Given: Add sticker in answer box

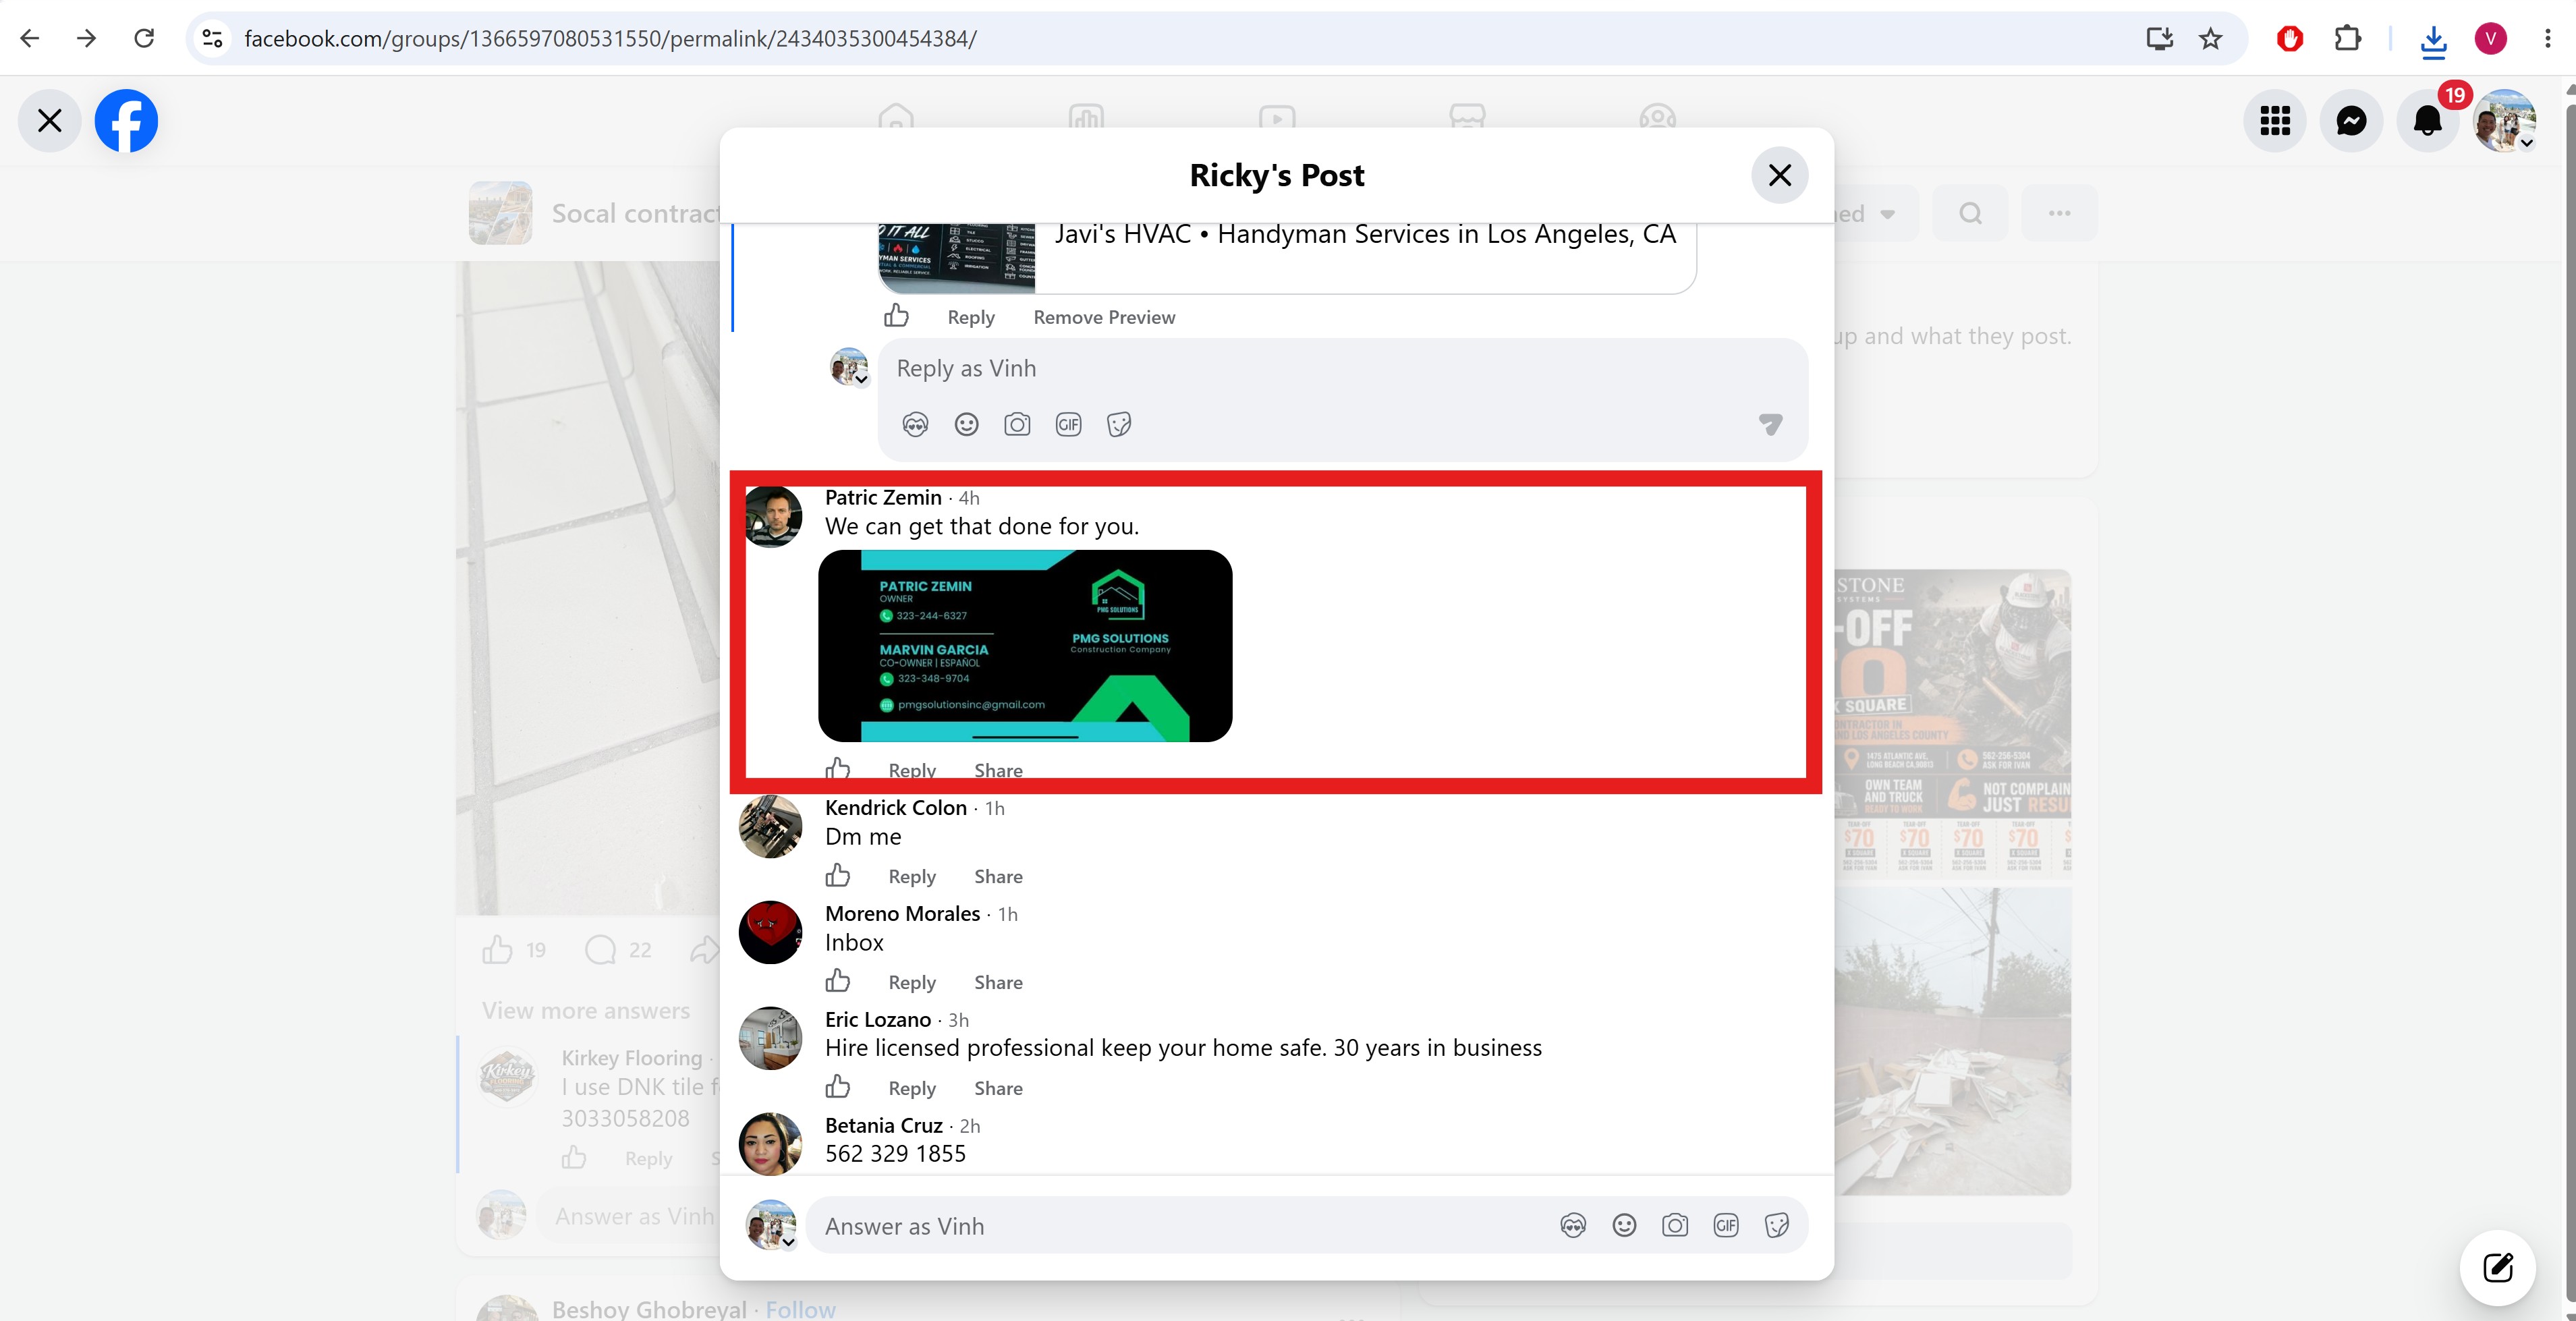Looking at the screenshot, I should (1777, 1226).
